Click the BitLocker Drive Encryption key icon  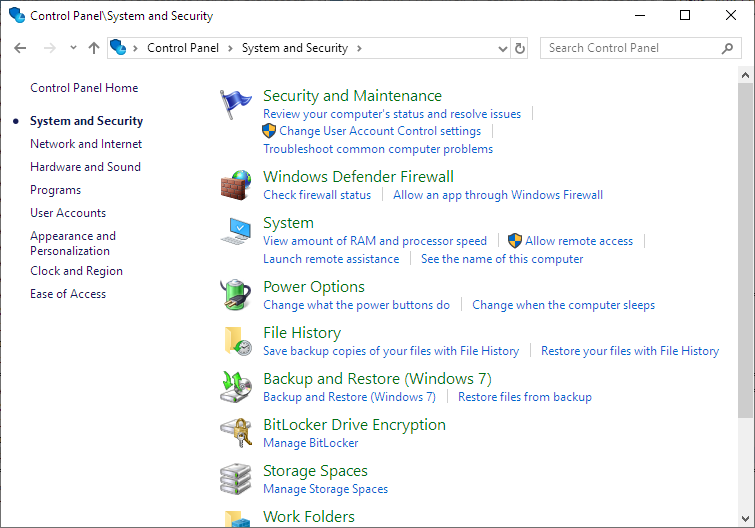[x=236, y=433]
